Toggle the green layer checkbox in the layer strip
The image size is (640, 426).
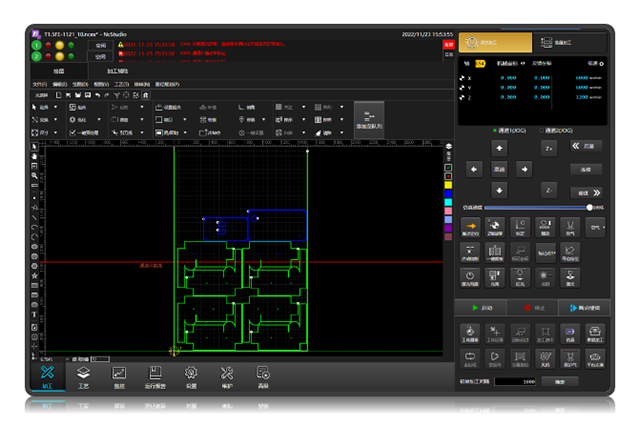(449, 168)
